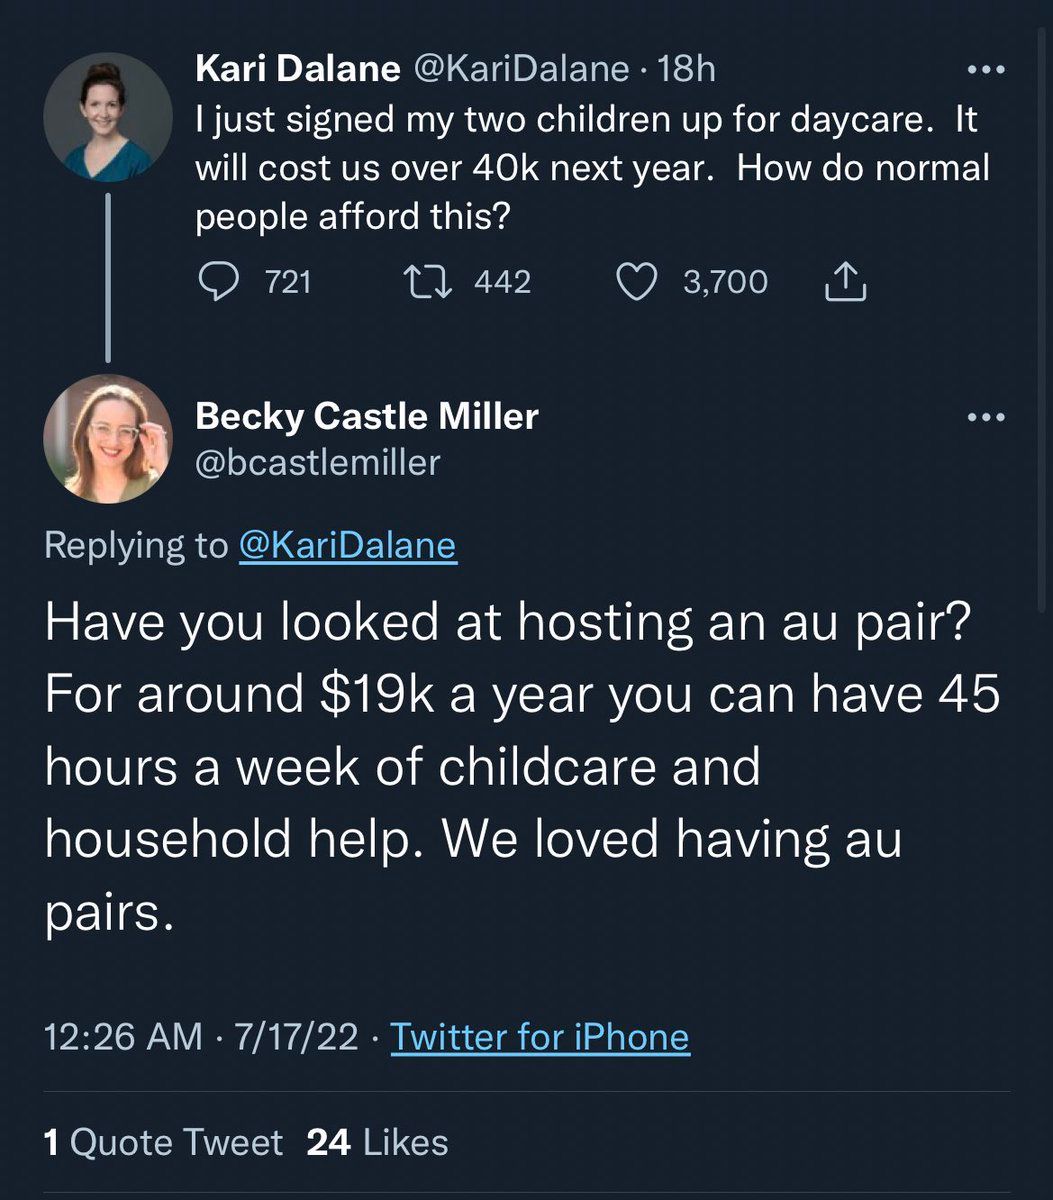Click the au pair reply tweet text
Viewport: 1053px width, 1200px height.
pyautogui.click(x=520, y=767)
